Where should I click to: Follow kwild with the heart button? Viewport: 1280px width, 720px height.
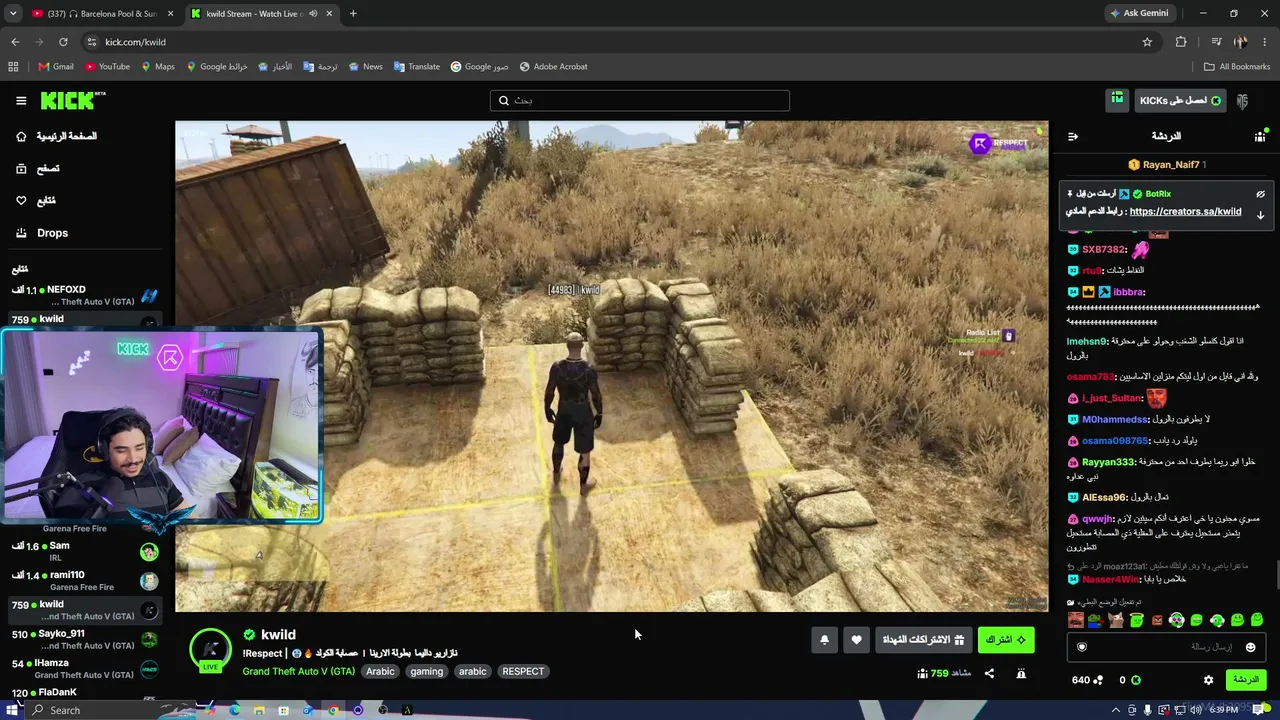tap(856, 640)
